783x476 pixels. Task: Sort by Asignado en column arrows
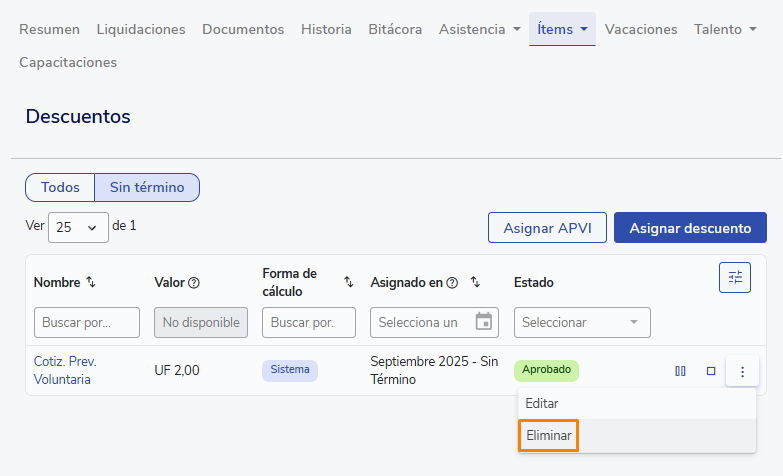(x=475, y=283)
